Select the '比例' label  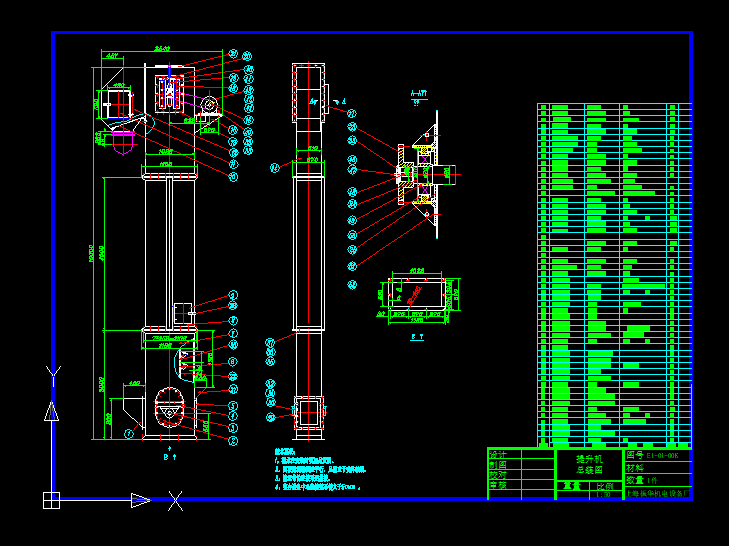tap(605, 486)
